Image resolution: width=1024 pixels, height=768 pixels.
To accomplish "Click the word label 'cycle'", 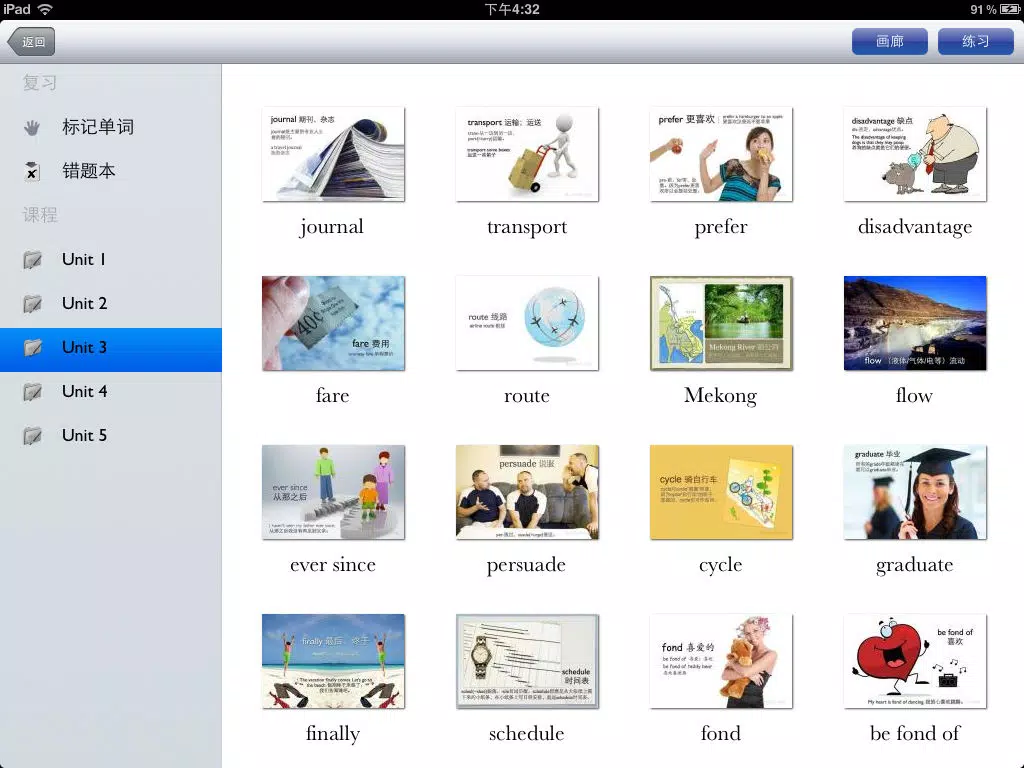I will click(720, 566).
